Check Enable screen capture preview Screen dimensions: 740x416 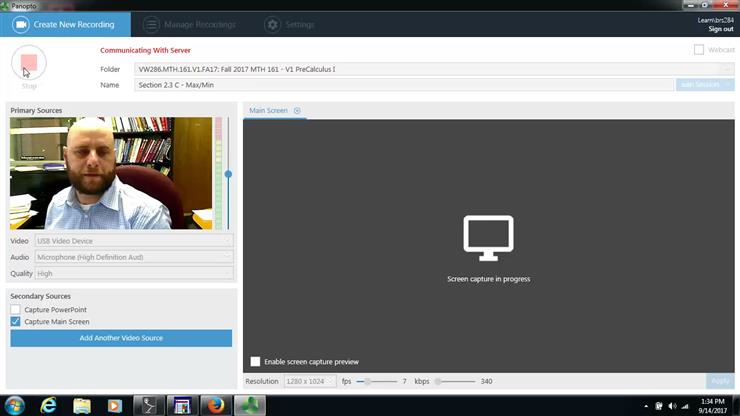coord(256,362)
